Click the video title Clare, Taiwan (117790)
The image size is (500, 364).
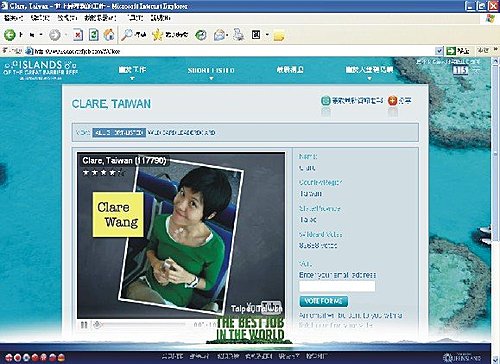coord(124,161)
